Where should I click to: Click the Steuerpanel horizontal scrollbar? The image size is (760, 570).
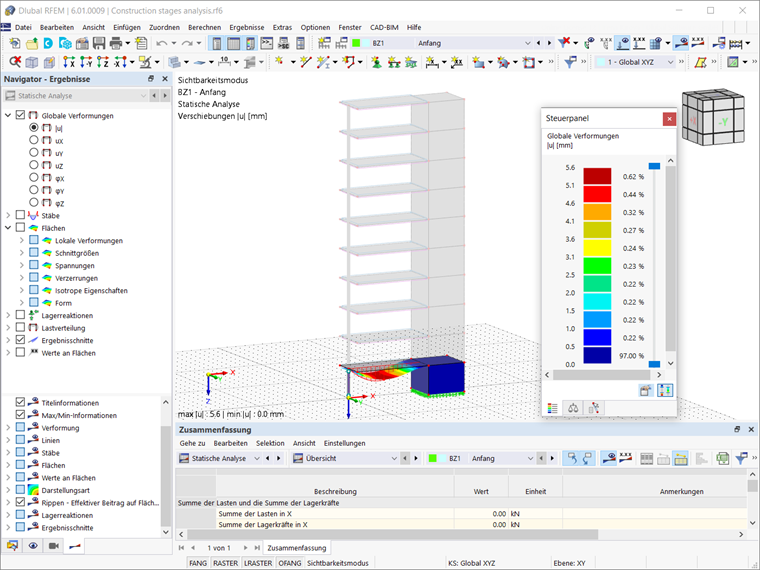click(x=601, y=375)
